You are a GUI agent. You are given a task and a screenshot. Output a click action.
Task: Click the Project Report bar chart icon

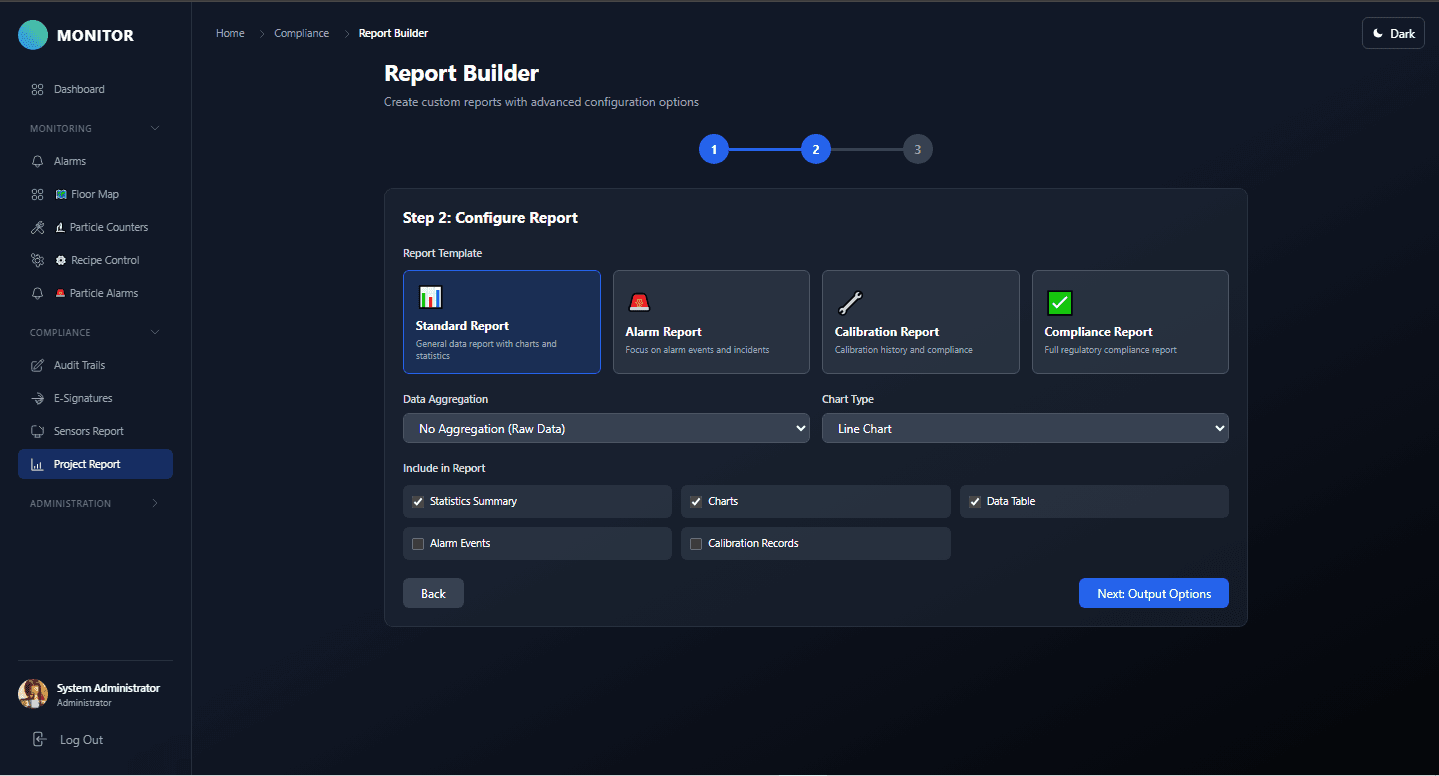pos(37,464)
